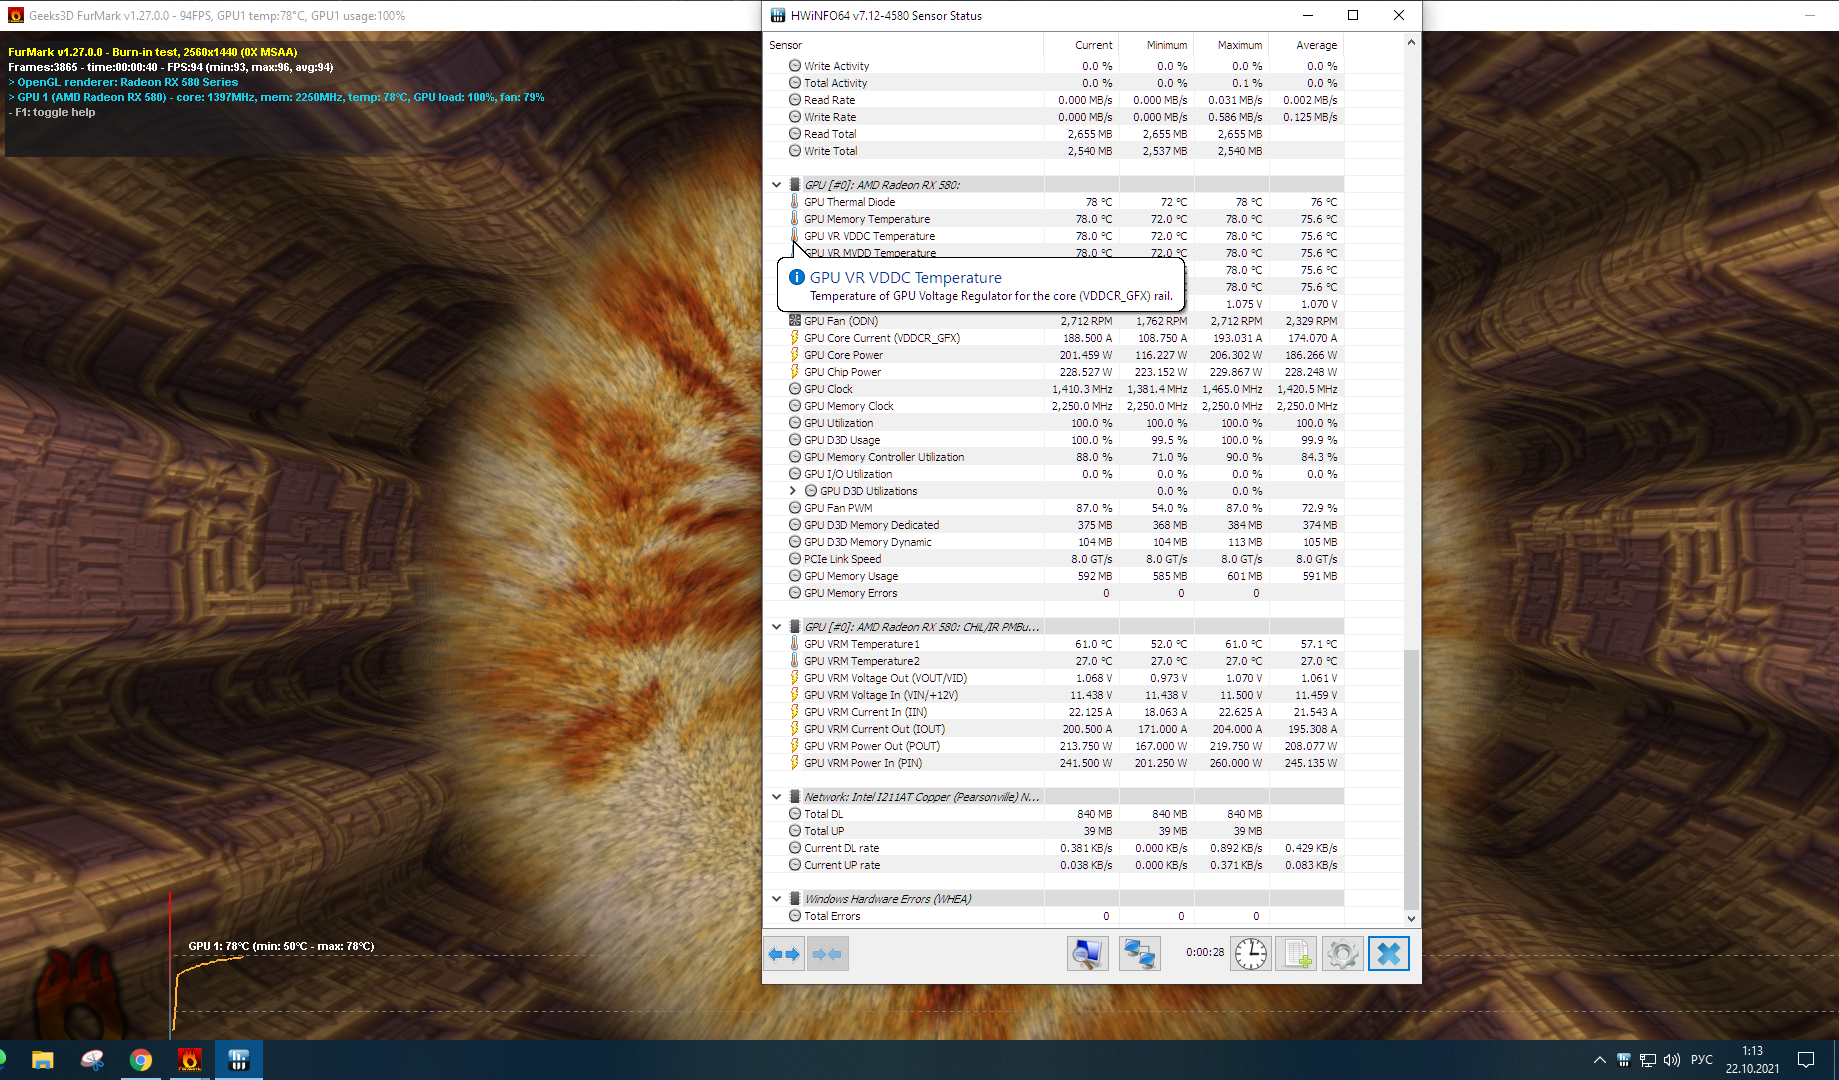Open the Windows notification center
This screenshot has height=1080, width=1839.
[1806, 1060]
